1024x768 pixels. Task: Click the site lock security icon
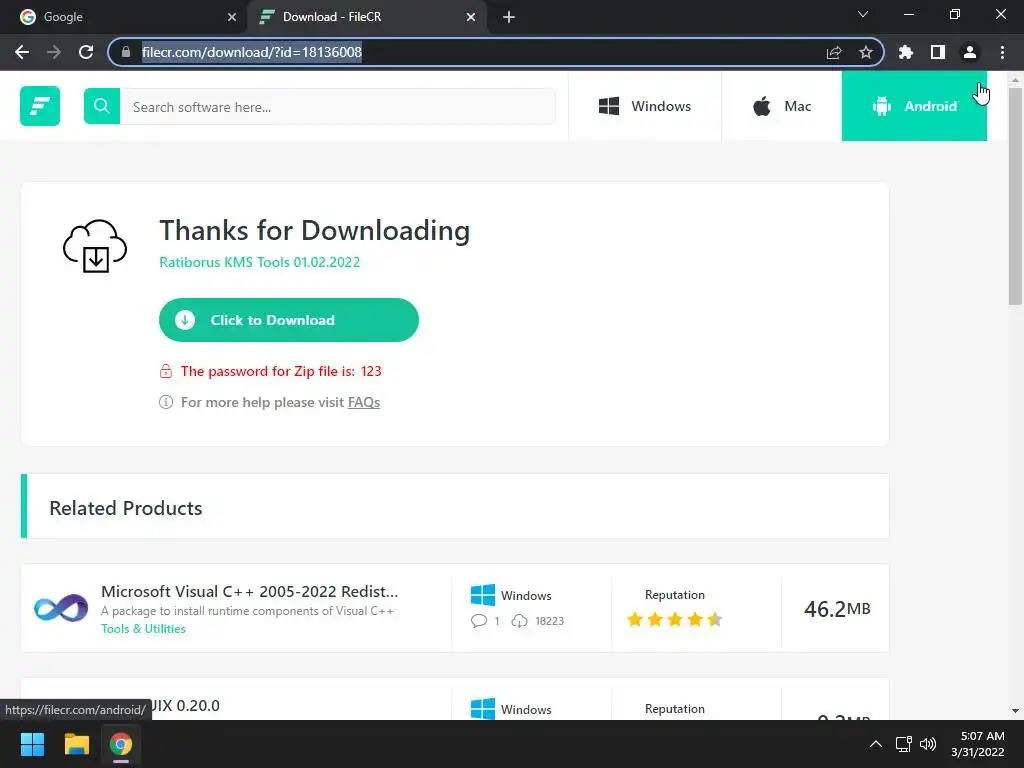pyautogui.click(x=125, y=52)
